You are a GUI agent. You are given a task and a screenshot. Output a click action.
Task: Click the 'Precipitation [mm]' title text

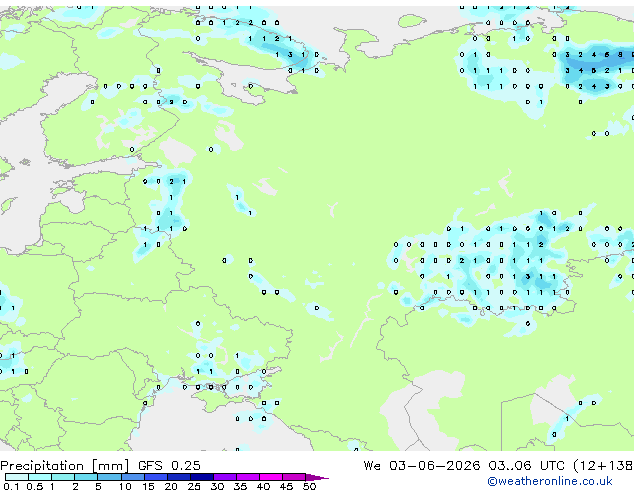[65, 466]
